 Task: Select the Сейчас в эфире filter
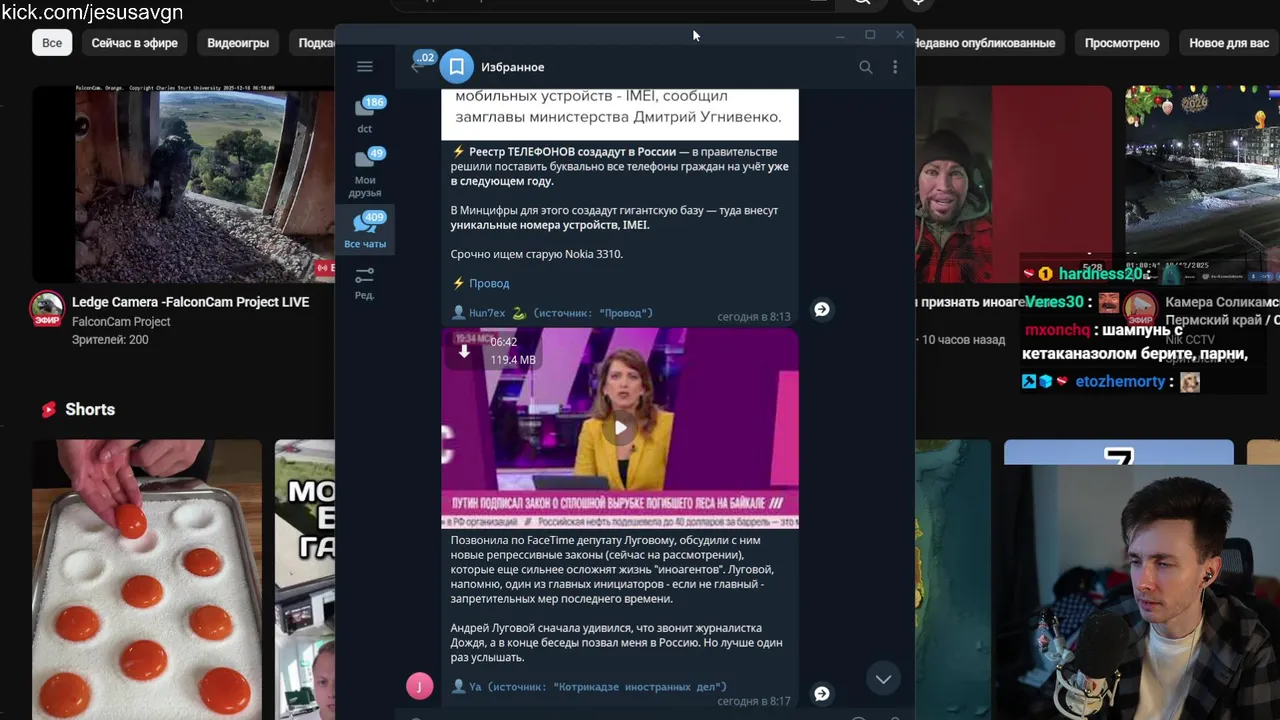click(x=135, y=43)
